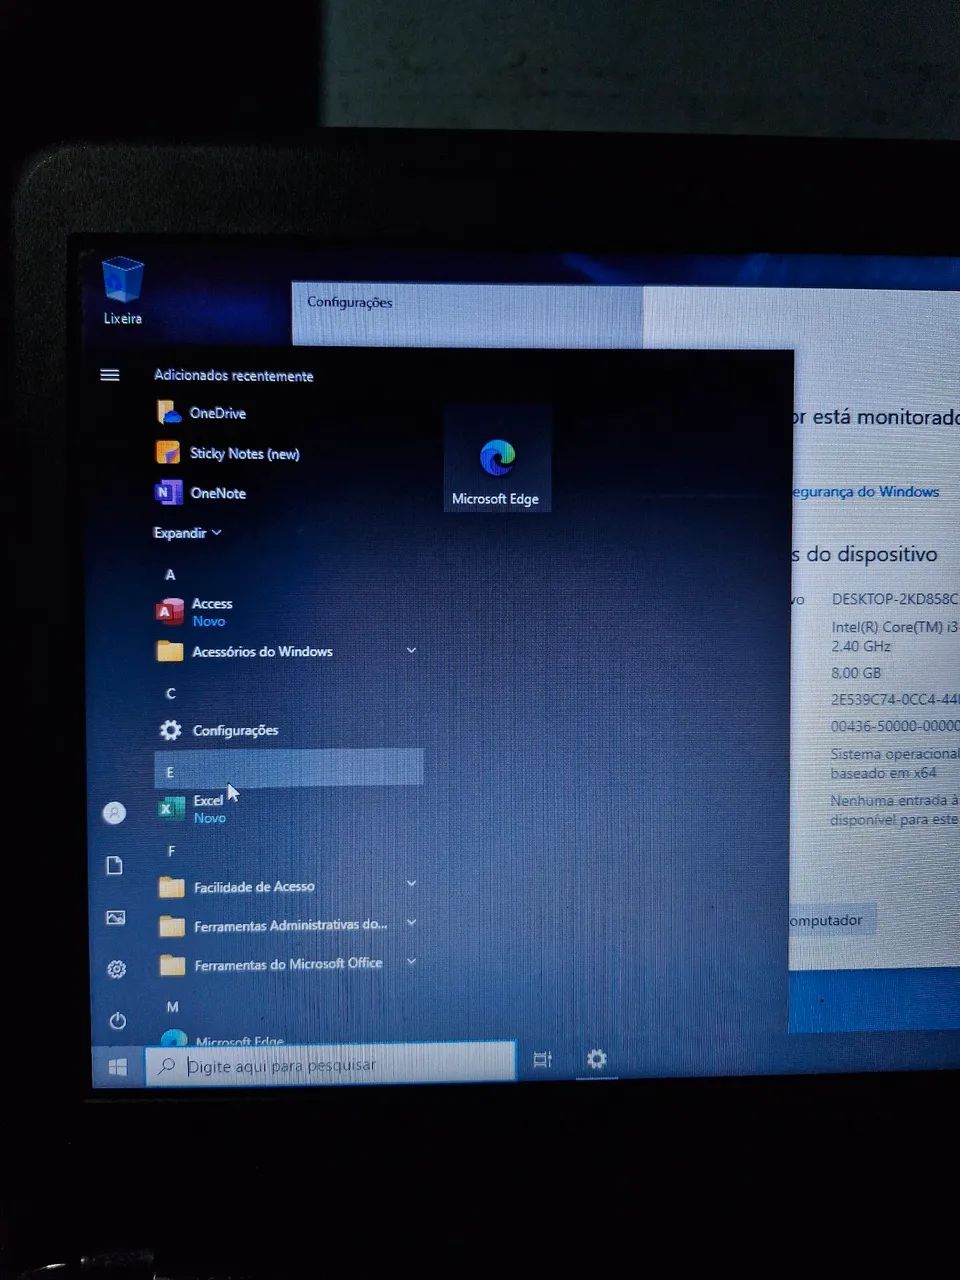Click the letter F section header
960x1280 pixels.
171,851
